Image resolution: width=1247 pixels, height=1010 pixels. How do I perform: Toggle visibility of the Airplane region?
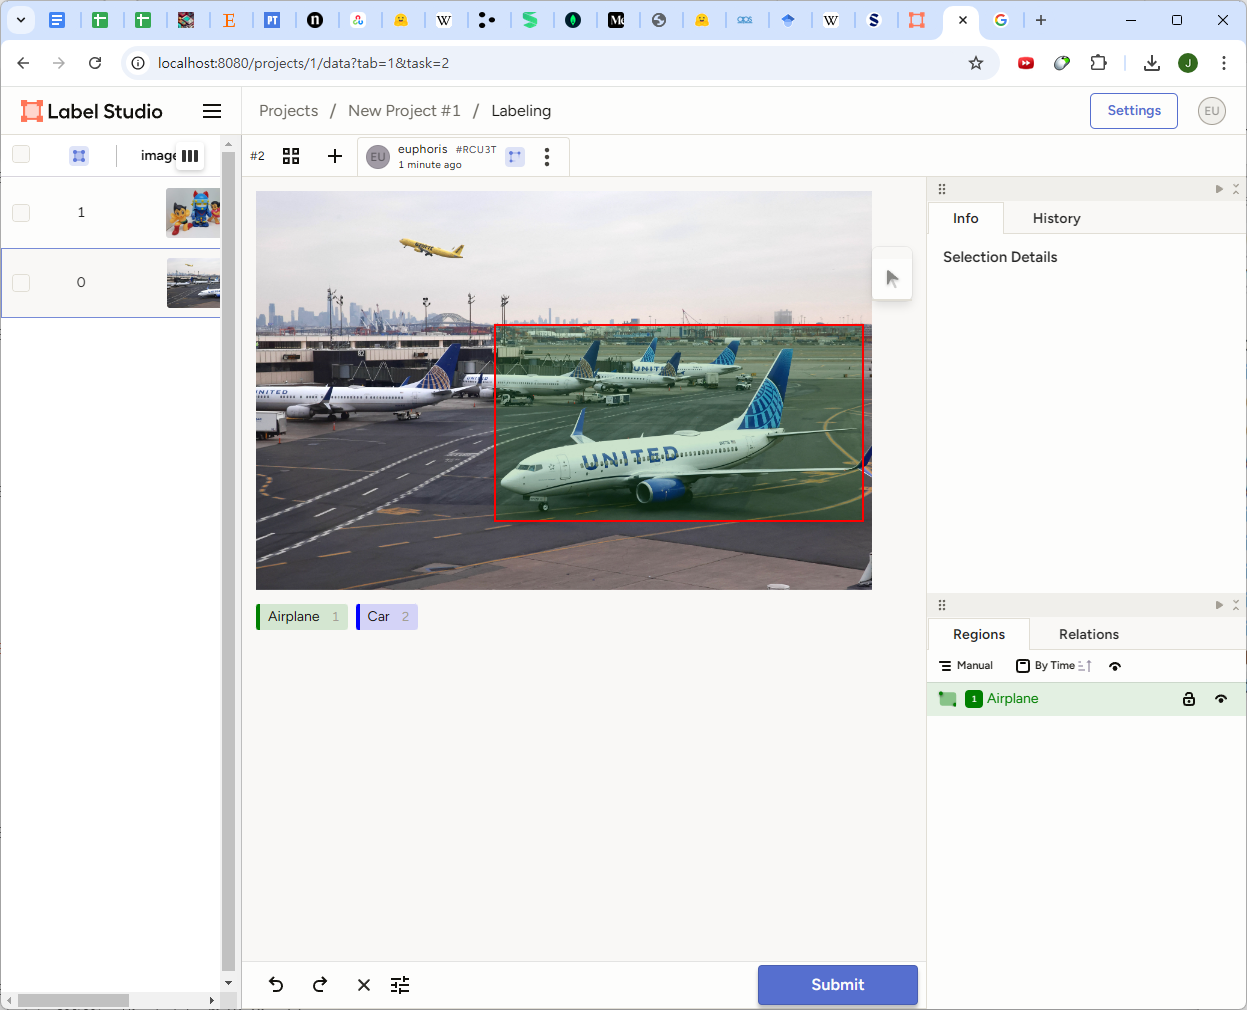coord(1221,699)
